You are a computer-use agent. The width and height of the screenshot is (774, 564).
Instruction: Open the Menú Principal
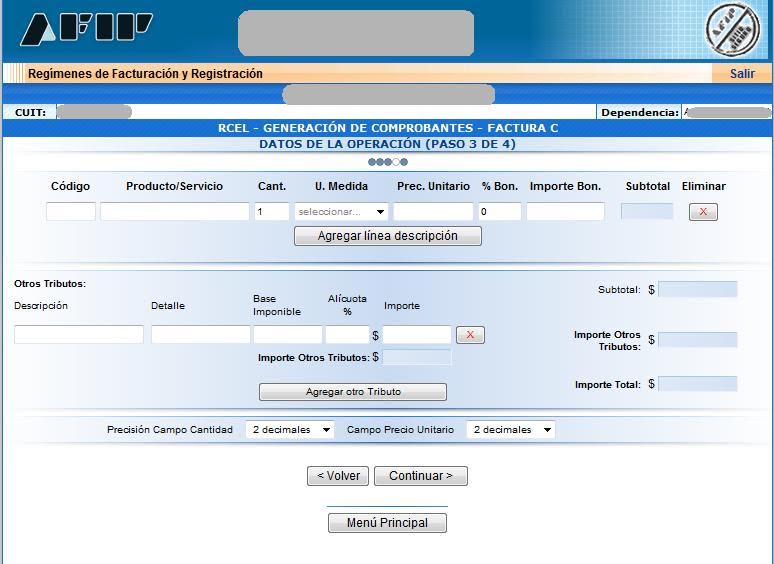[x=387, y=523]
